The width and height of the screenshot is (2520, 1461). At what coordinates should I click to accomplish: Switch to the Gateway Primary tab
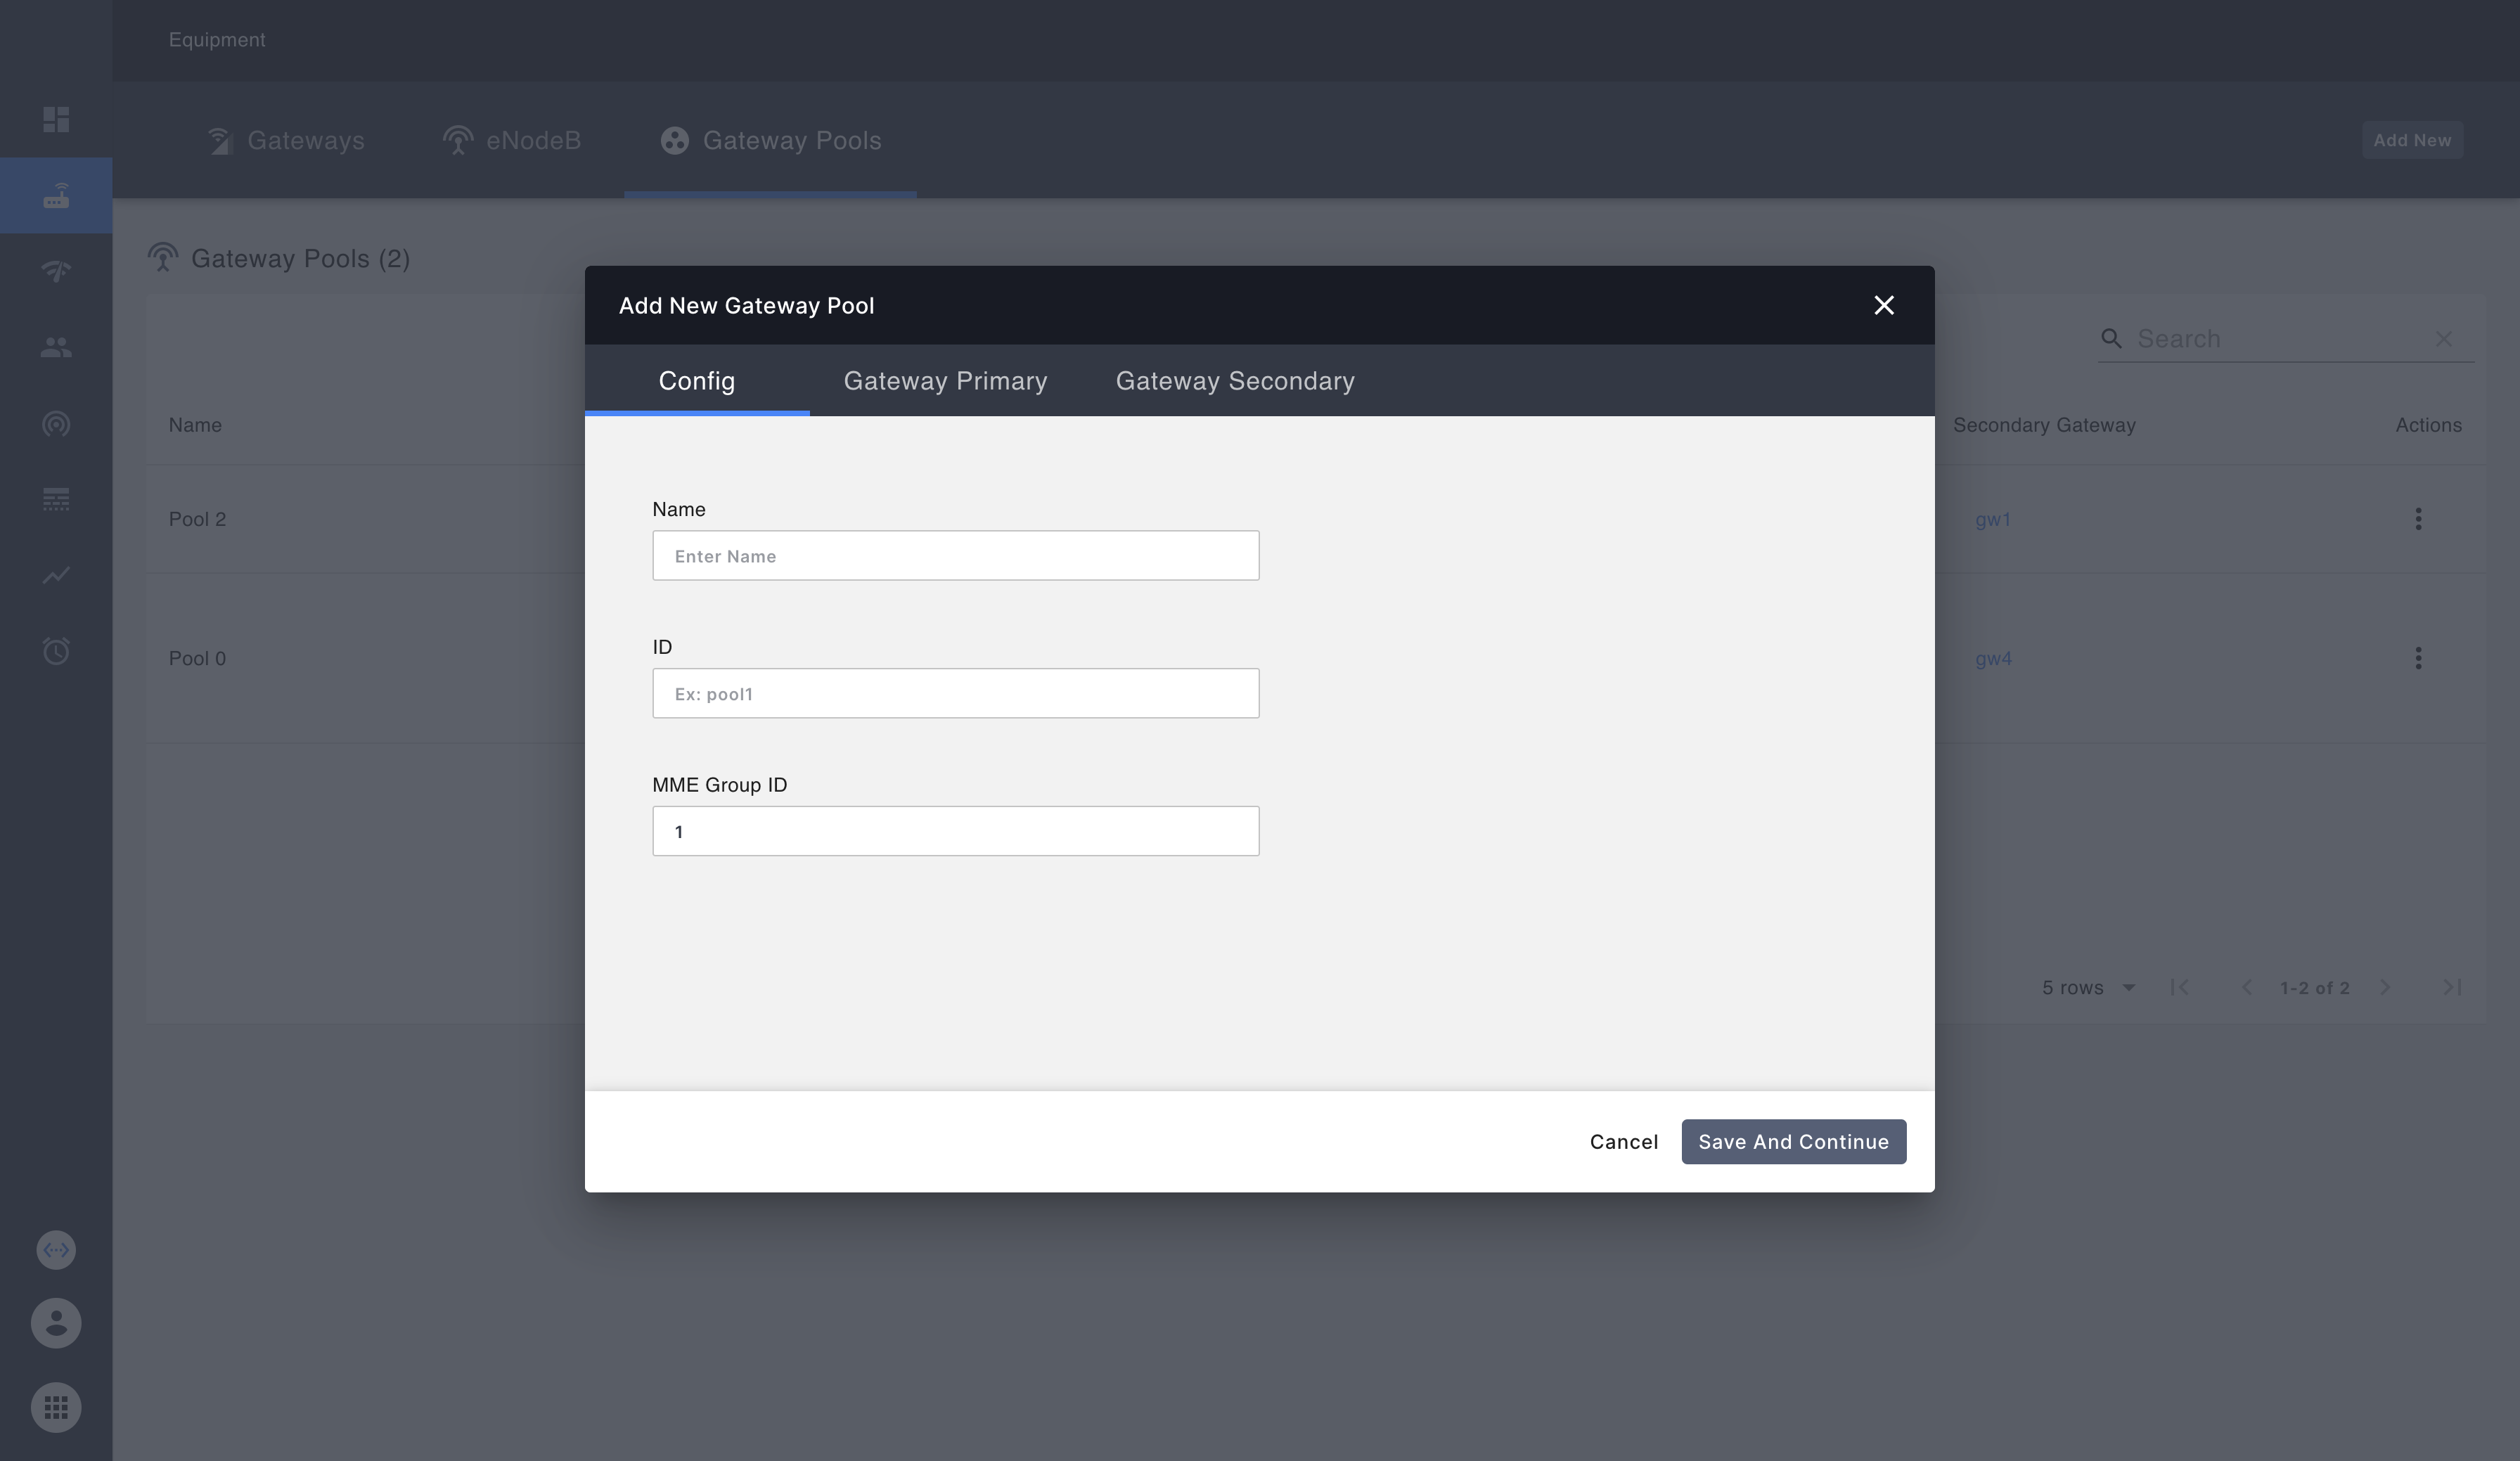[945, 381]
